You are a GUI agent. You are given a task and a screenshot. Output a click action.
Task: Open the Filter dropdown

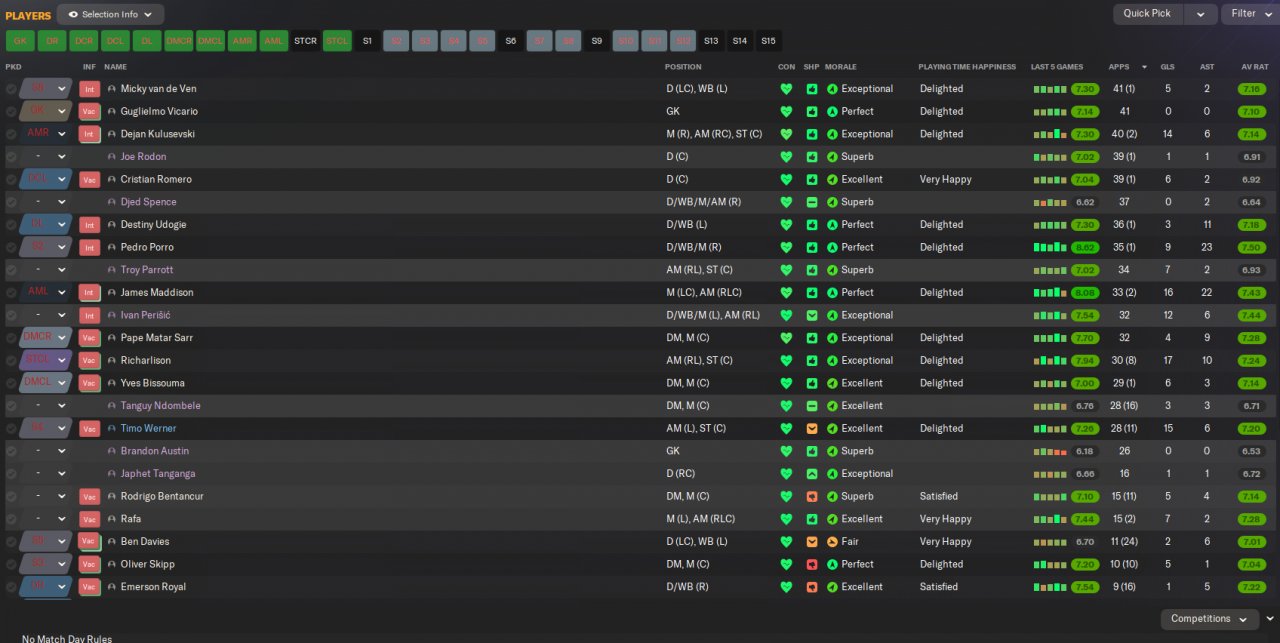[x=1250, y=14]
